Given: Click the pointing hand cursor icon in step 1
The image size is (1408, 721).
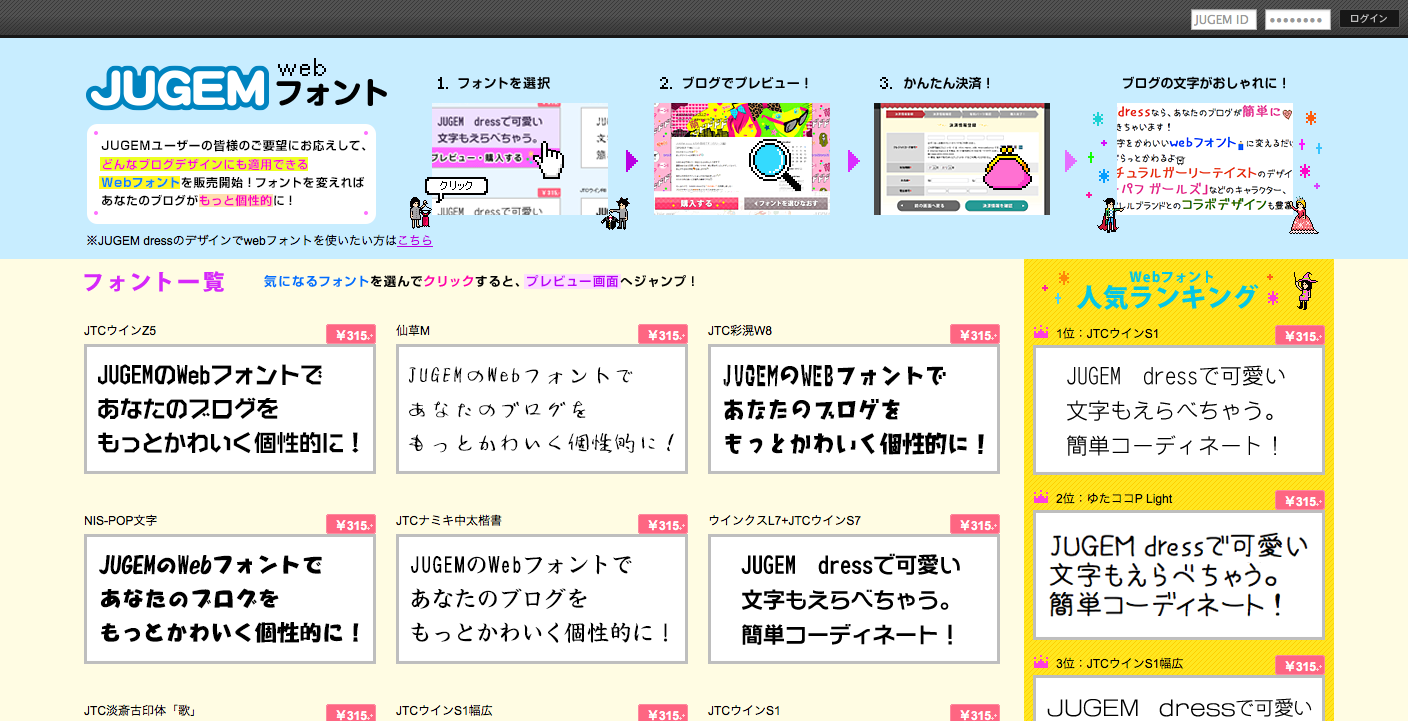Looking at the screenshot, I should click(x=550, y=158).
